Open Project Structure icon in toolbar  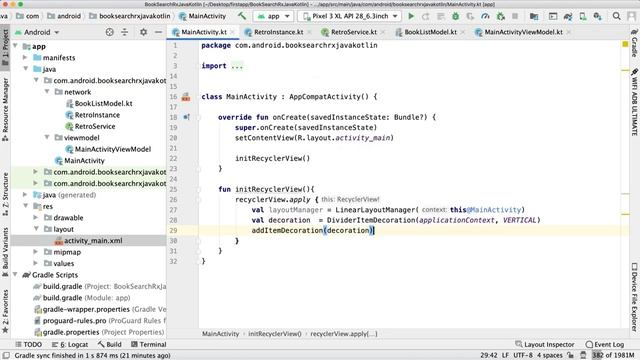[534, 16]
